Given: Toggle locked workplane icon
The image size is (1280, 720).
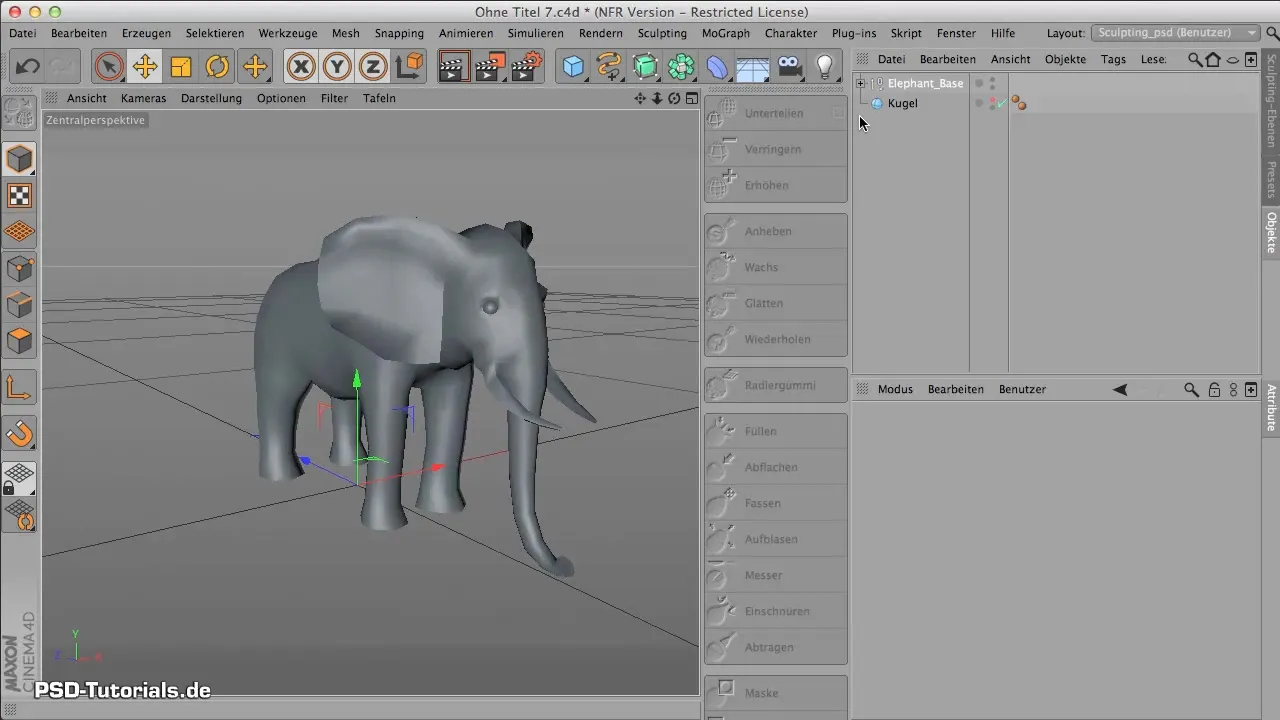Looking at the screenshot, I should (x=20, y=478).
